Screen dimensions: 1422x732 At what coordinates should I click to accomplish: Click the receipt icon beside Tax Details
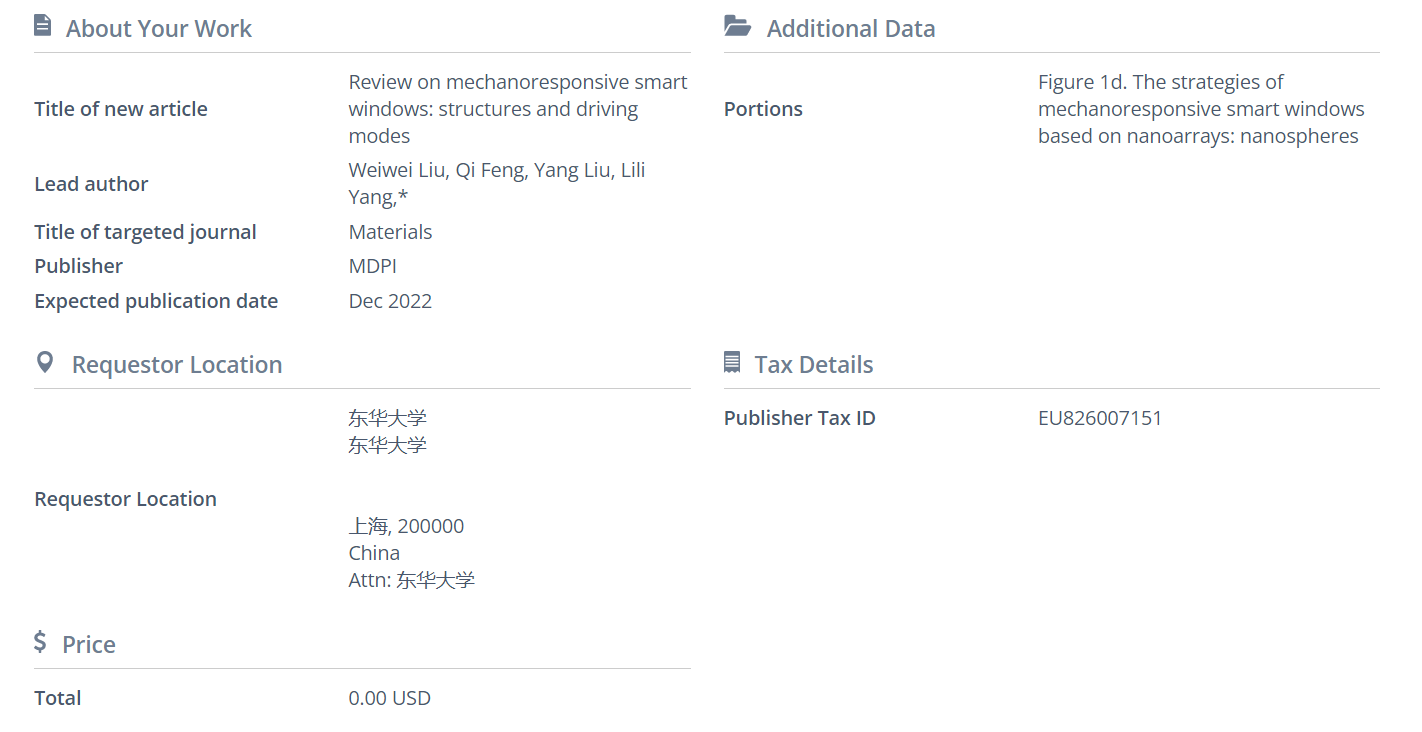coord(732,362)
